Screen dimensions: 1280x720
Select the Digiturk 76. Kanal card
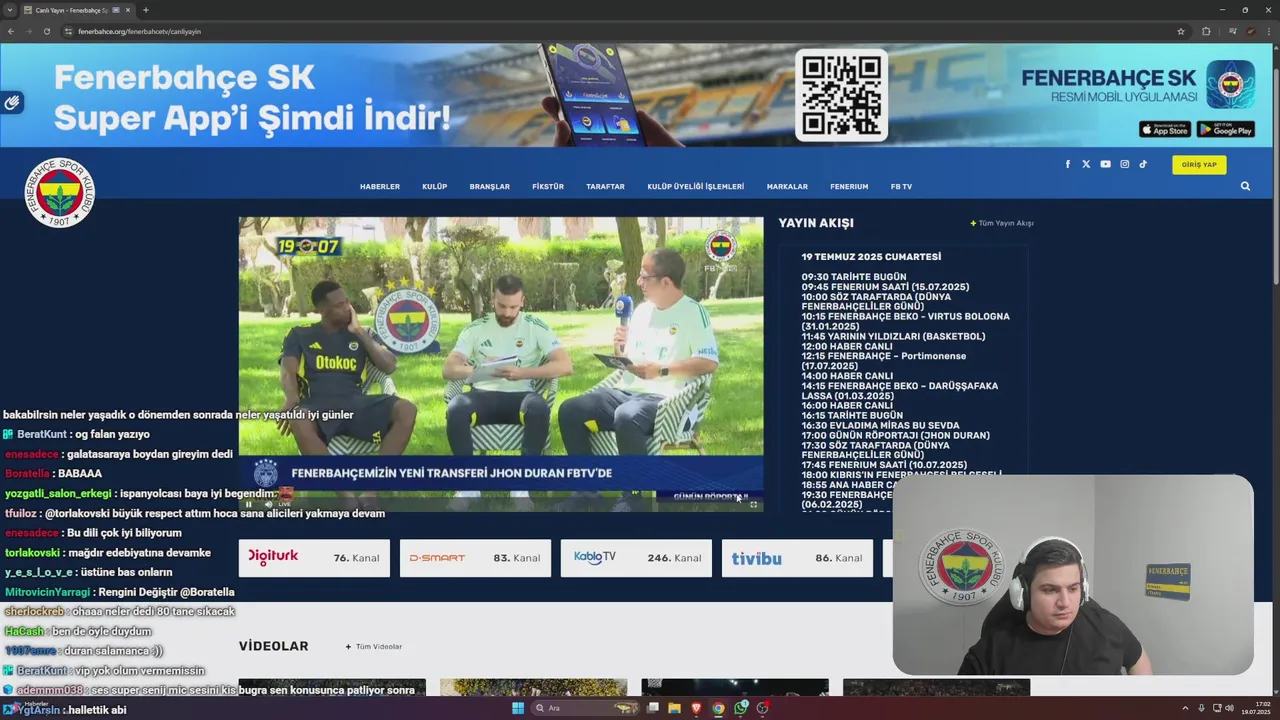(x=314, y=558)
